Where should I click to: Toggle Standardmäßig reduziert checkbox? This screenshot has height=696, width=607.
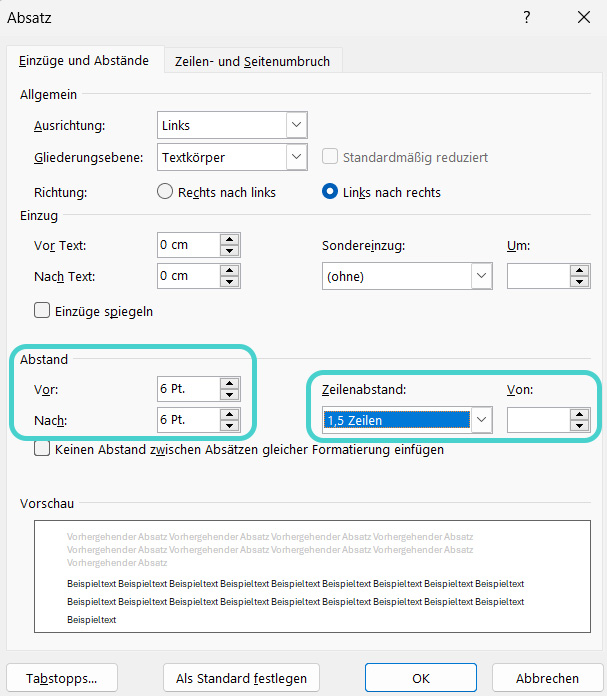[329, 157]
